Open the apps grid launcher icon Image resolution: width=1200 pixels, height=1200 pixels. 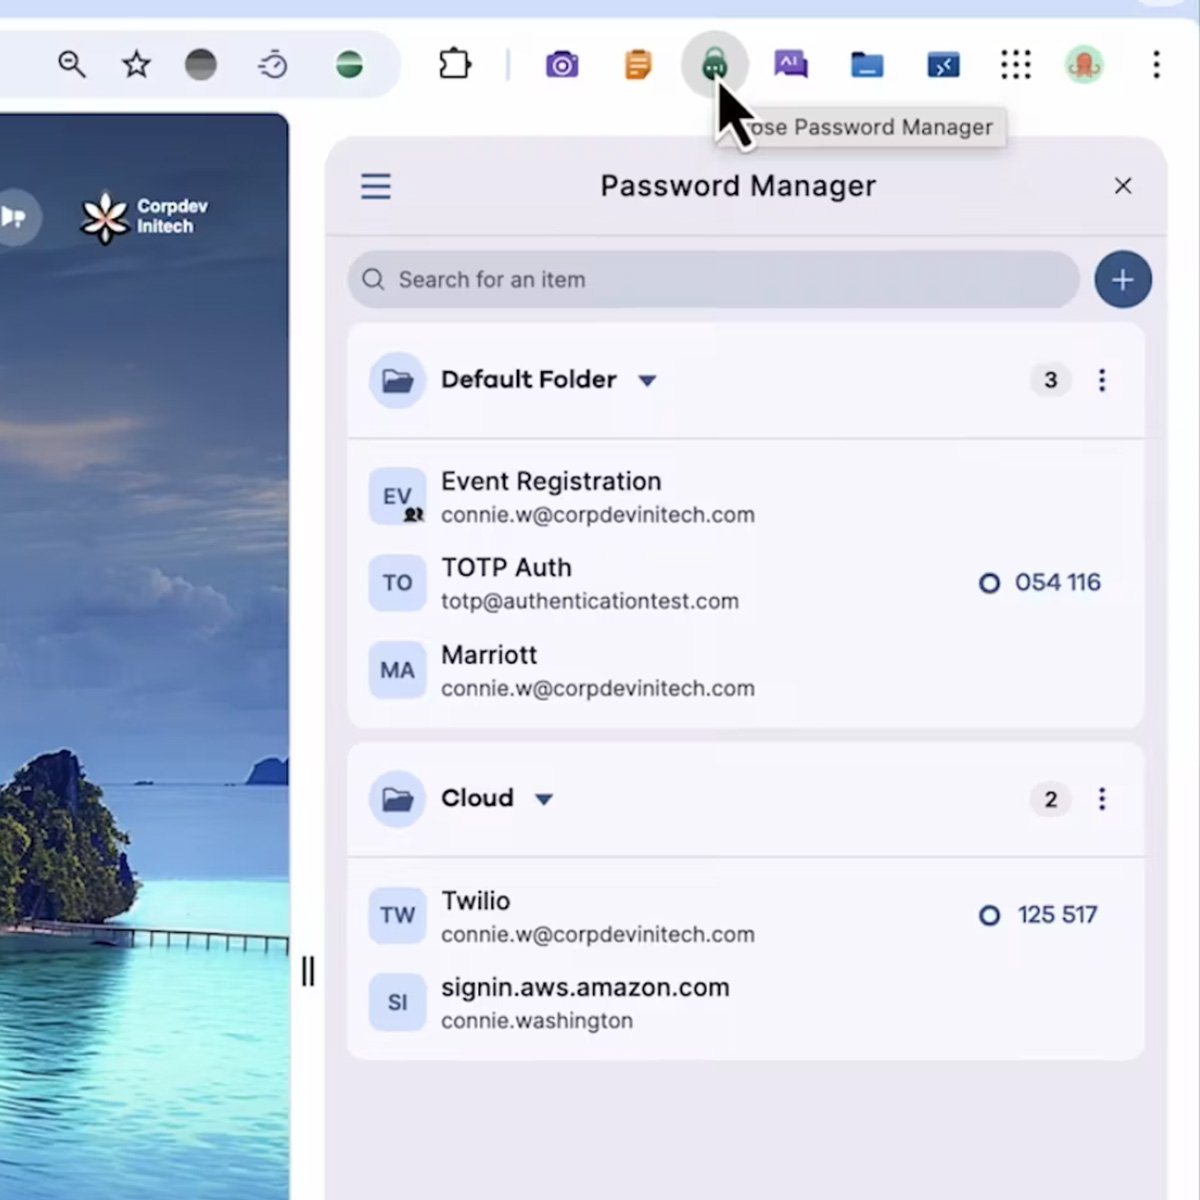1015,65
